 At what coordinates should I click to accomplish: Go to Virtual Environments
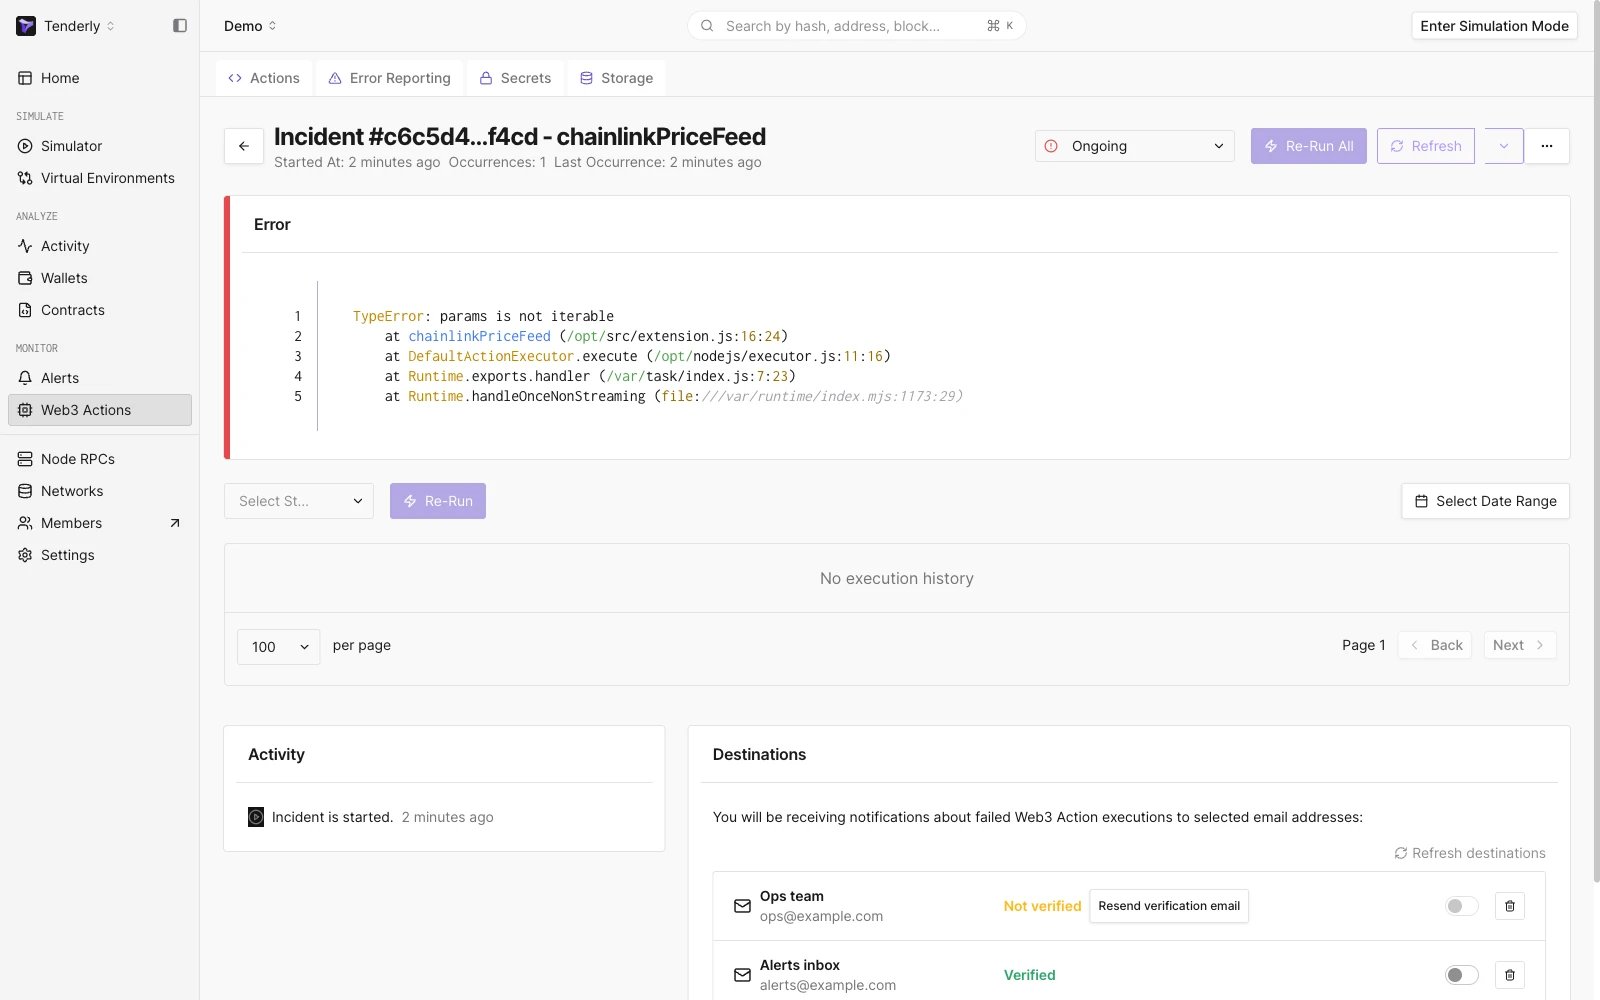(x=100, y=178)
